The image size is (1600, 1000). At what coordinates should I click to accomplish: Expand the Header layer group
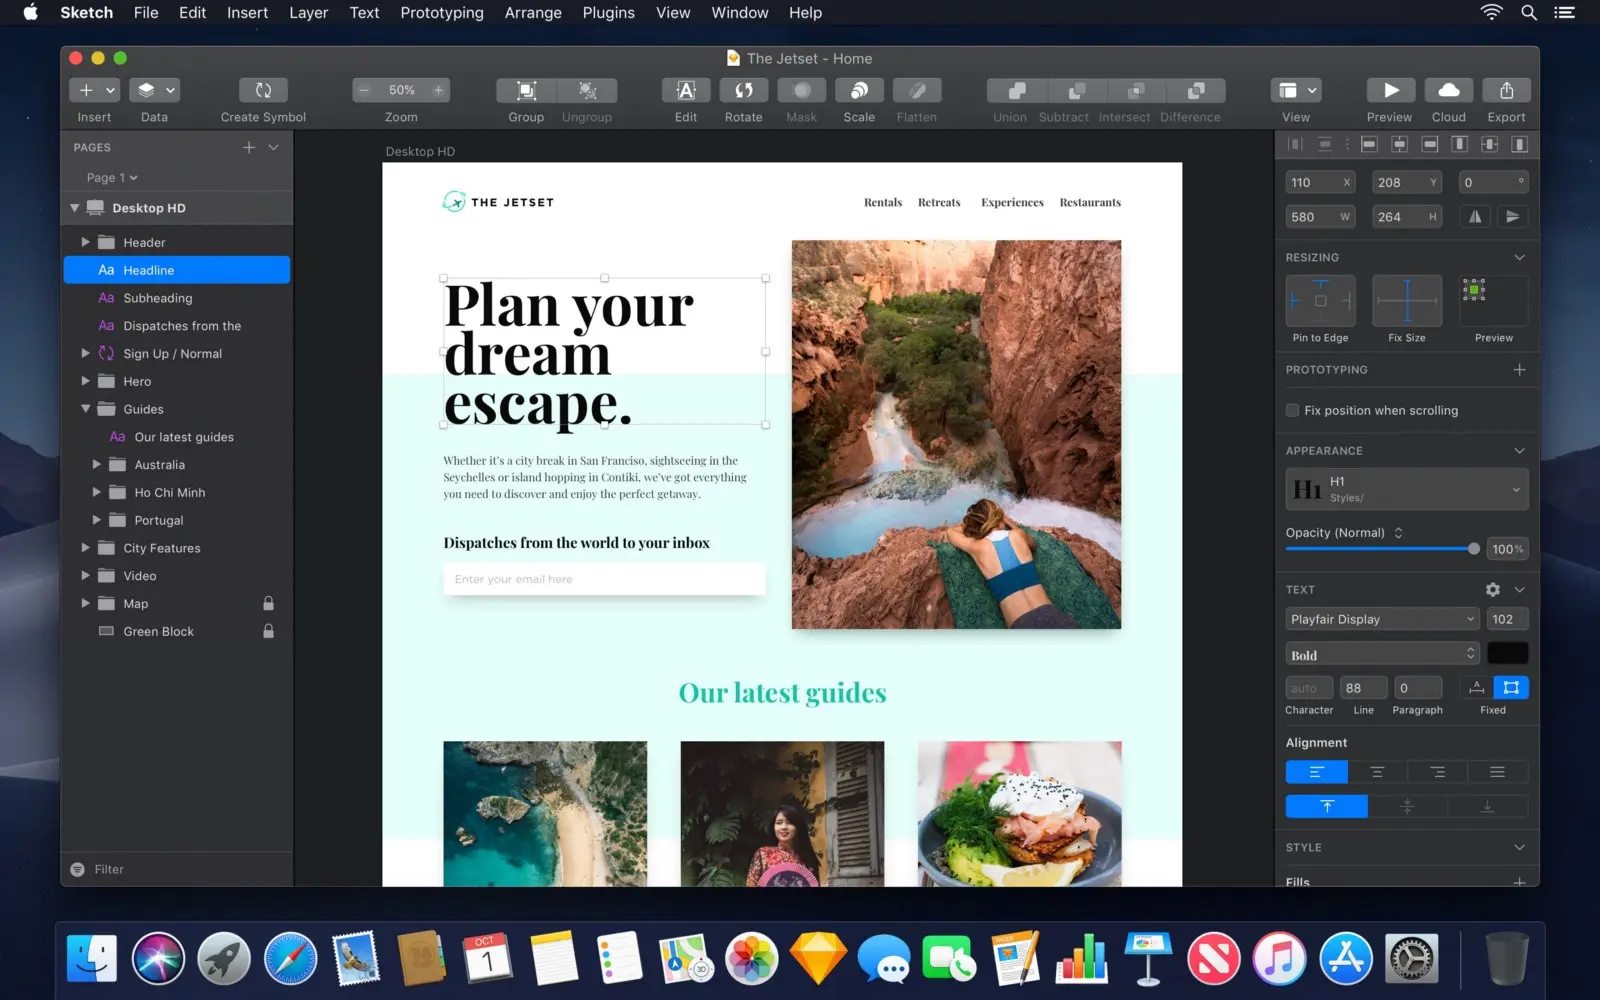tap(85, 243)
